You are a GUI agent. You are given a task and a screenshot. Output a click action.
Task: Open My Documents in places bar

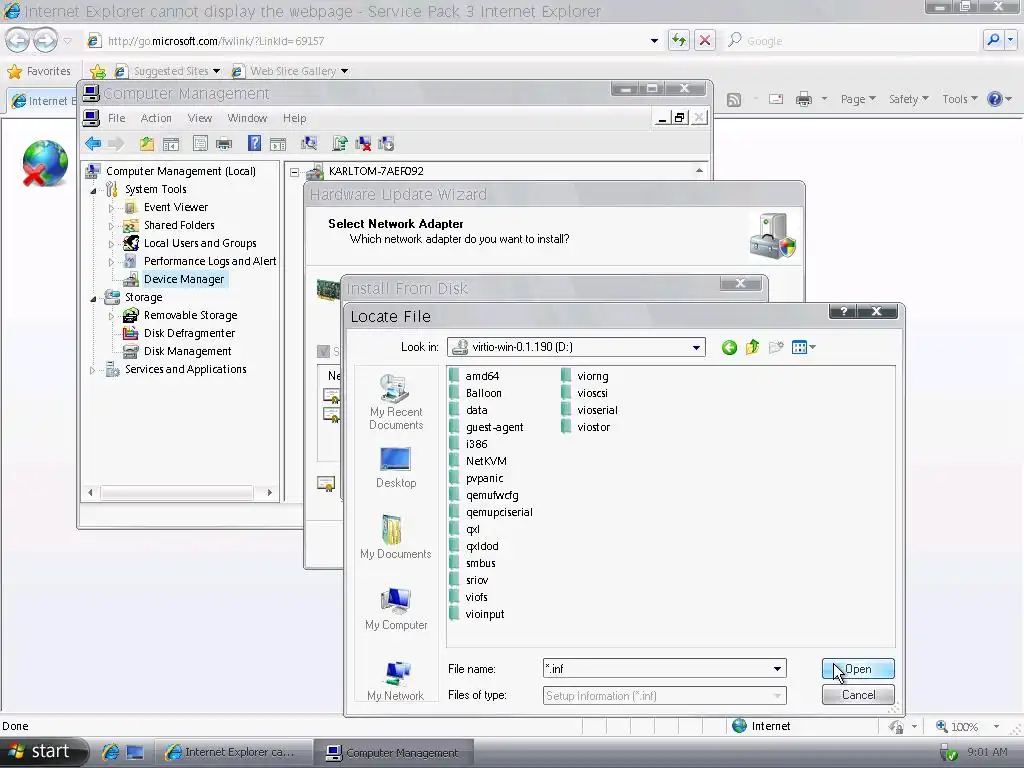396,537
